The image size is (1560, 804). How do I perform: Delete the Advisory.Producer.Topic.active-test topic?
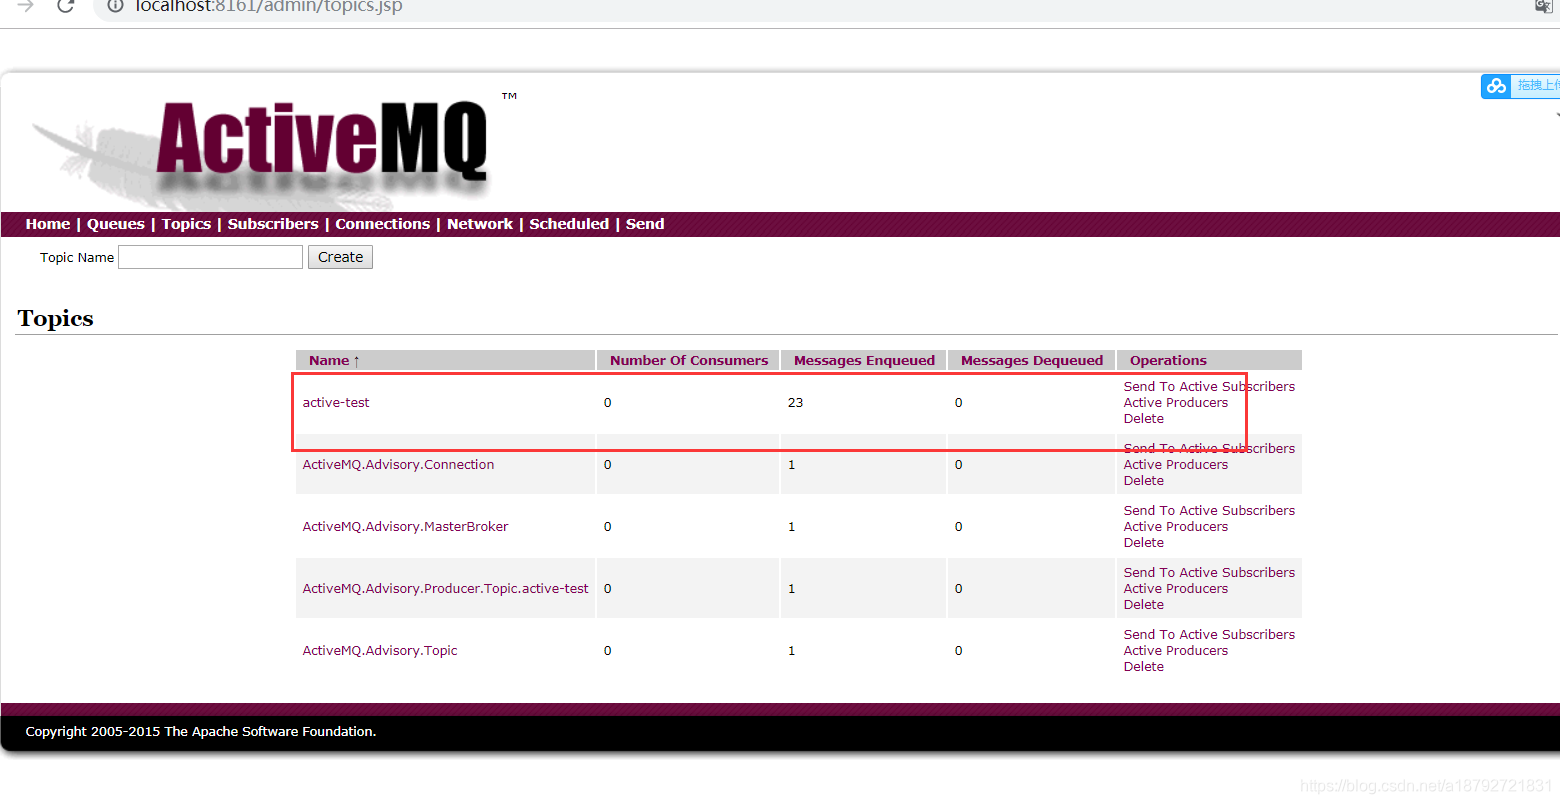pos(1144,604)
